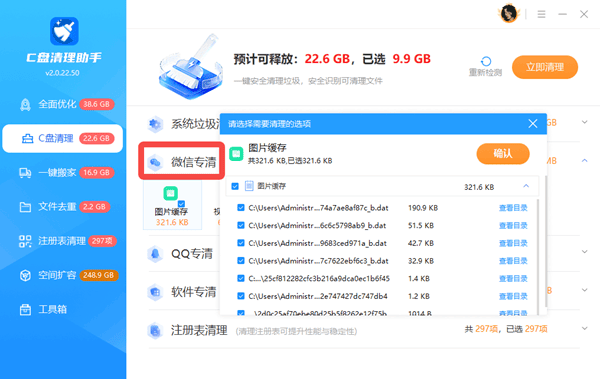Screen dimensions: 600x379
Task: Click the 软件专清 section title
Action: click(194, 292)
